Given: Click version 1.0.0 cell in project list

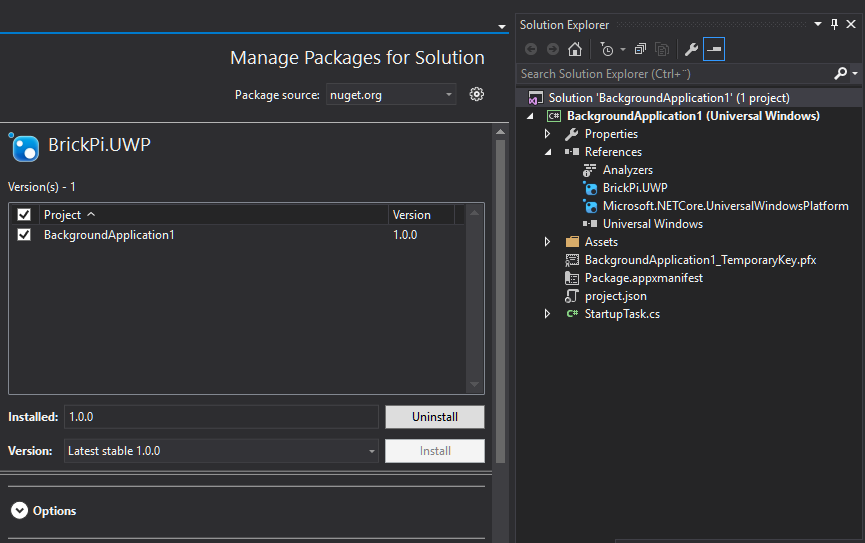Looking at the screenshot, I should (x=405, y=235).
